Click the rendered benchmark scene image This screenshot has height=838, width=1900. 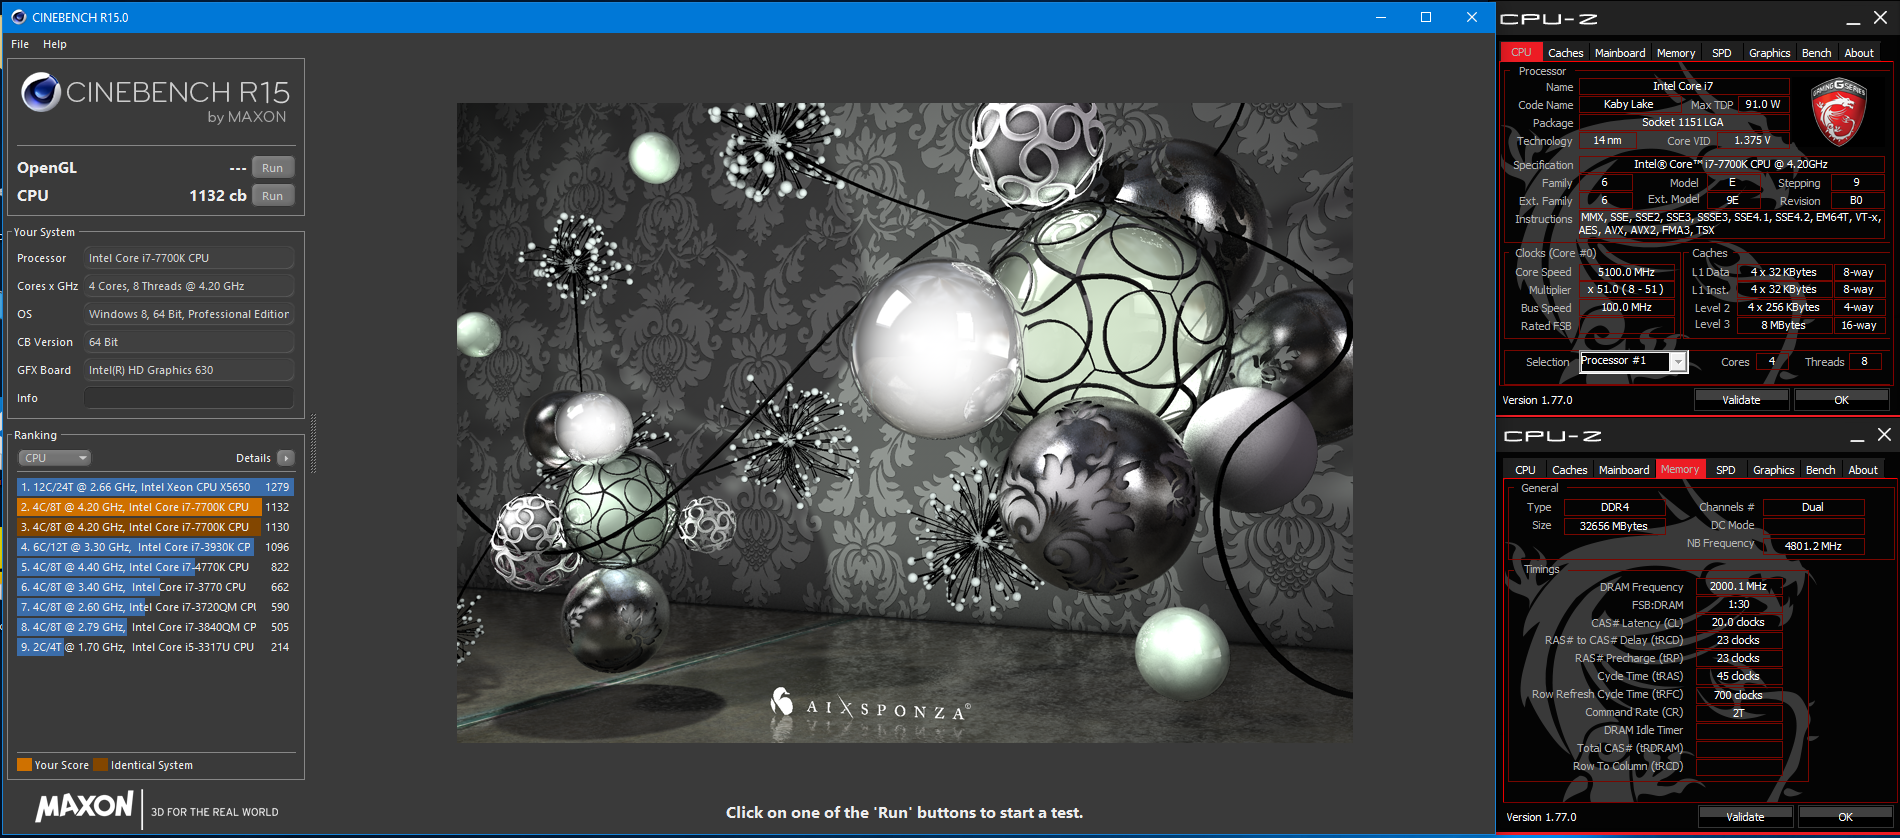[905, 422]
